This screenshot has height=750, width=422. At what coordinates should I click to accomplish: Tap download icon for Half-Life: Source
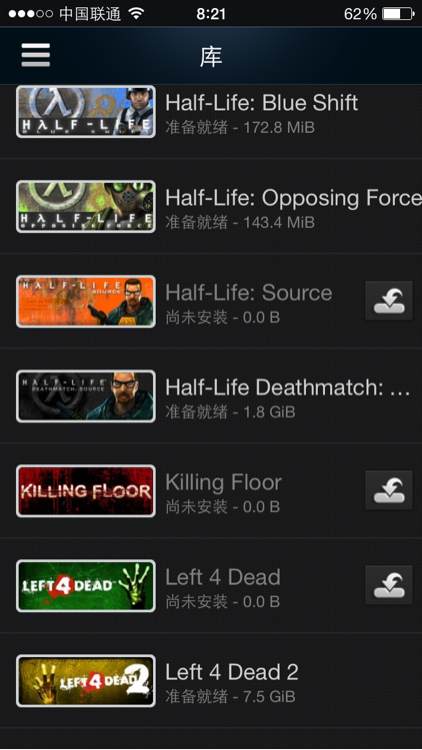[389, 300]
